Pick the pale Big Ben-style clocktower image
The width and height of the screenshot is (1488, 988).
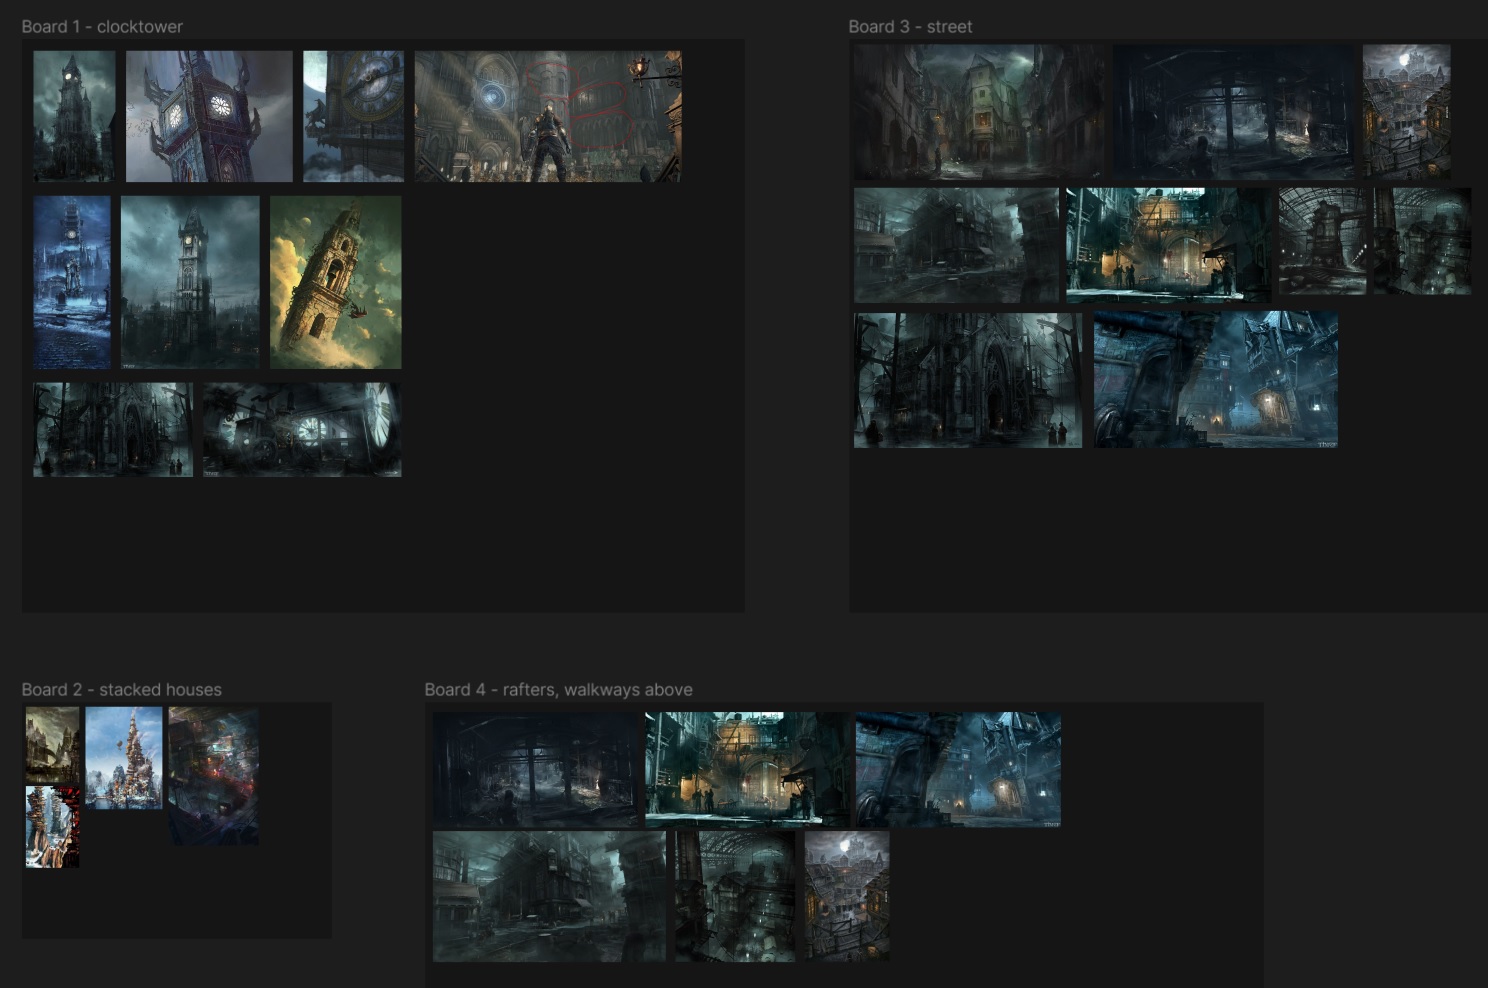[209, 116]
